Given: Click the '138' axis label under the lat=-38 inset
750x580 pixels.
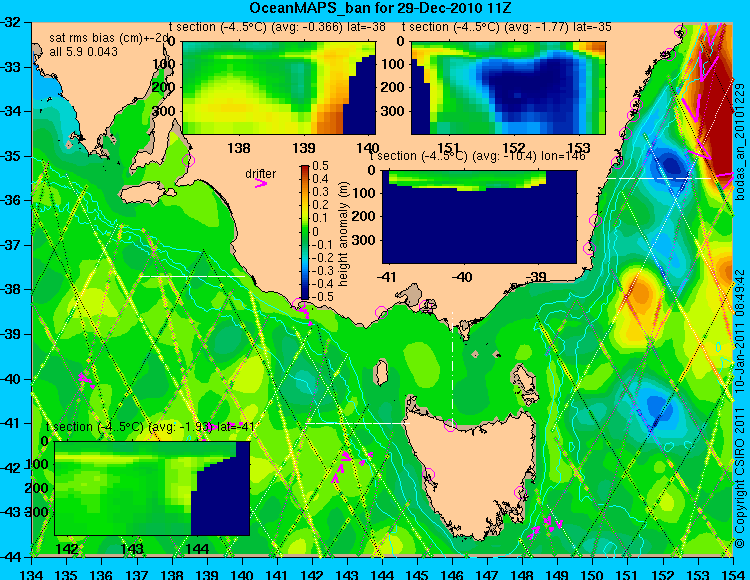Looking at the screenshot, I should [x=239, y=148].
